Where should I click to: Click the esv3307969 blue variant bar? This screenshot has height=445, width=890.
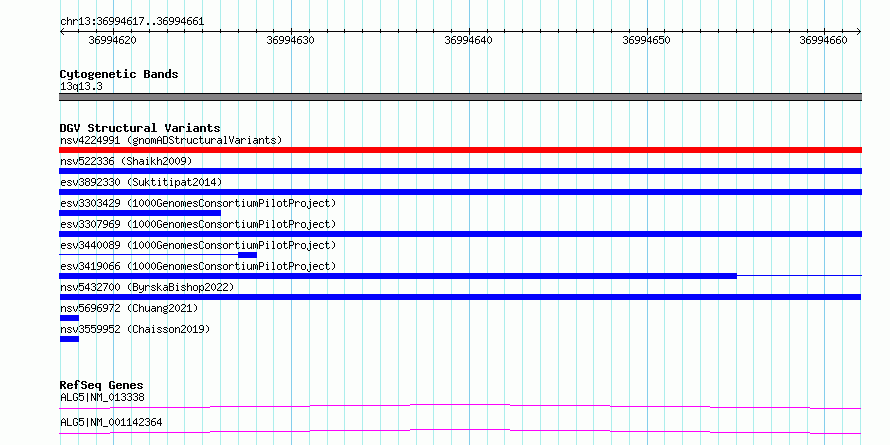460,234
